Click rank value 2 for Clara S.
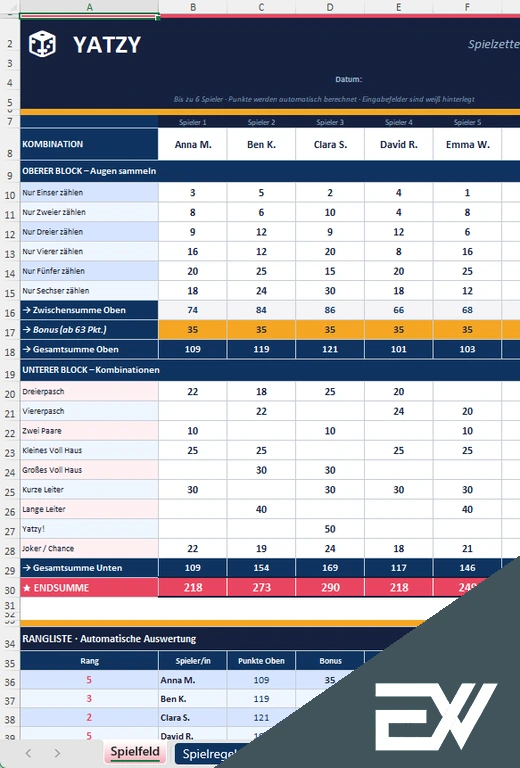This screenshot has width=520, height=768. coord(89,718)
